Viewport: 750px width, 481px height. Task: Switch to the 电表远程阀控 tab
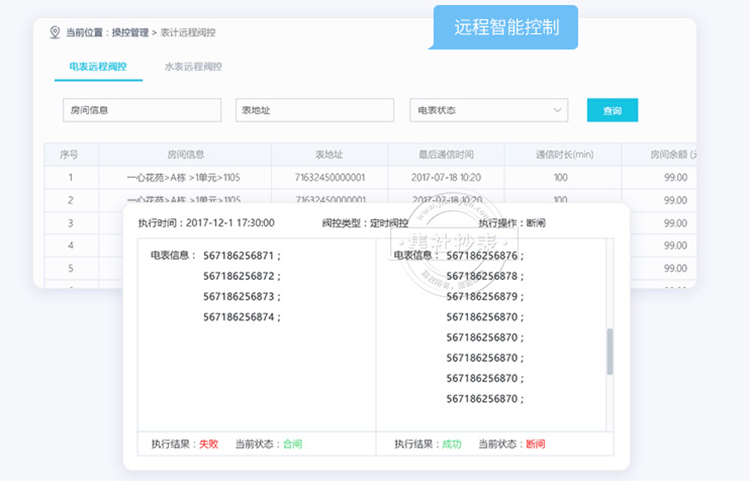point(98,67)
